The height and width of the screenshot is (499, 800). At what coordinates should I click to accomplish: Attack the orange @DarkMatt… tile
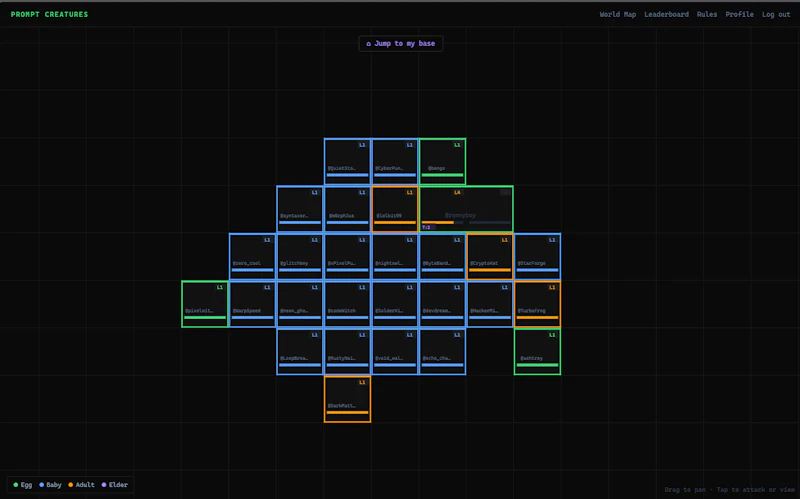(347, 398)
